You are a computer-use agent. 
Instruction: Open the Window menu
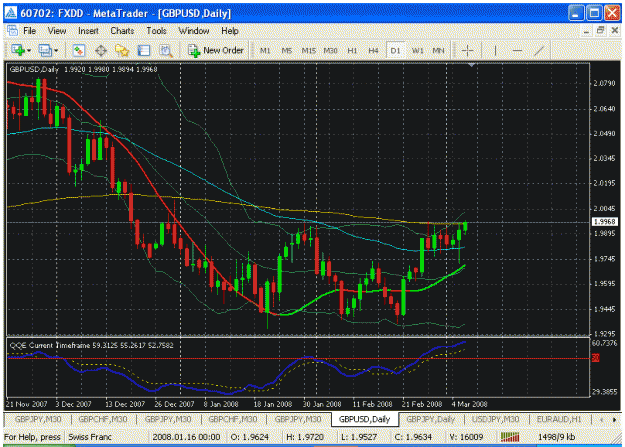pyautogui.click(x=194, y=31)
